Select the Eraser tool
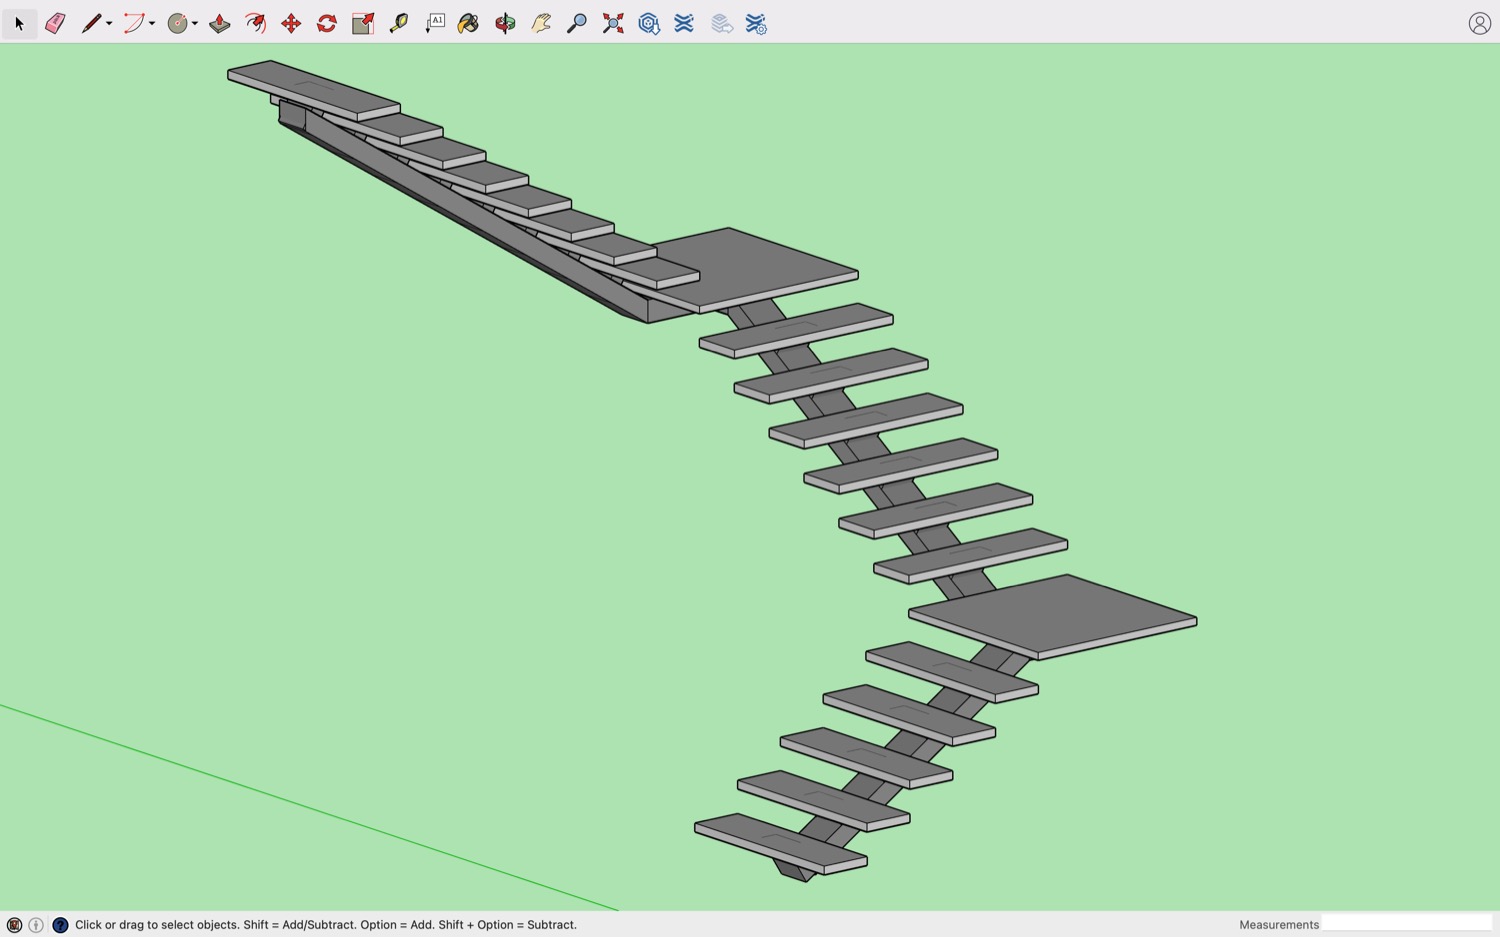The height and width of the screenshot is (937, 1500). click(x=55, y=23)
